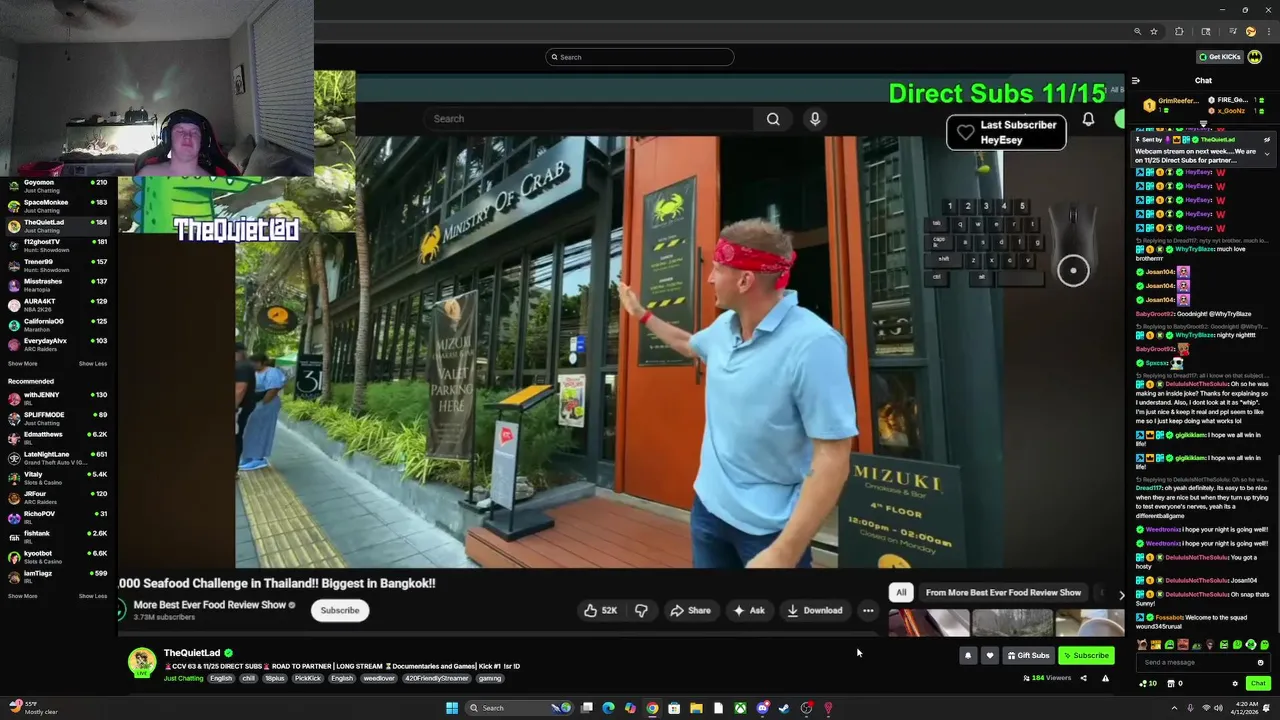Unpin the pinned chat message

[x=1267, y=140]
